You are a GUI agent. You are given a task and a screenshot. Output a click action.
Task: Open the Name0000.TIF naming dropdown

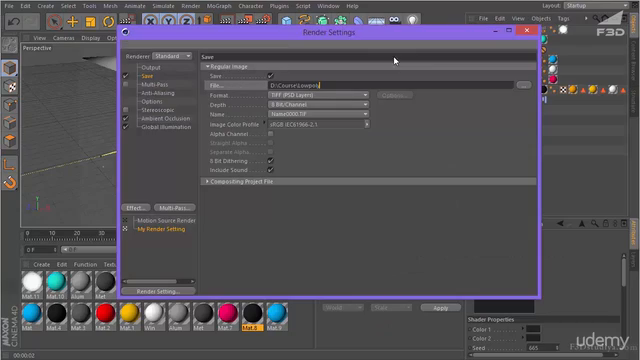point(318,114)
